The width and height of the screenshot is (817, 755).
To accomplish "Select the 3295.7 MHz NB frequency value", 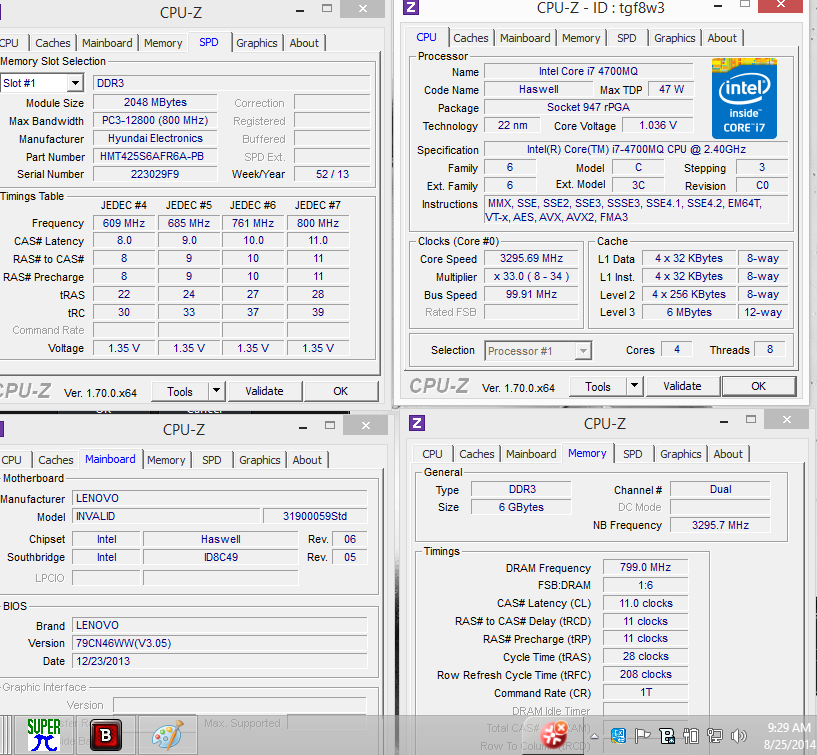I will (720, 525).
